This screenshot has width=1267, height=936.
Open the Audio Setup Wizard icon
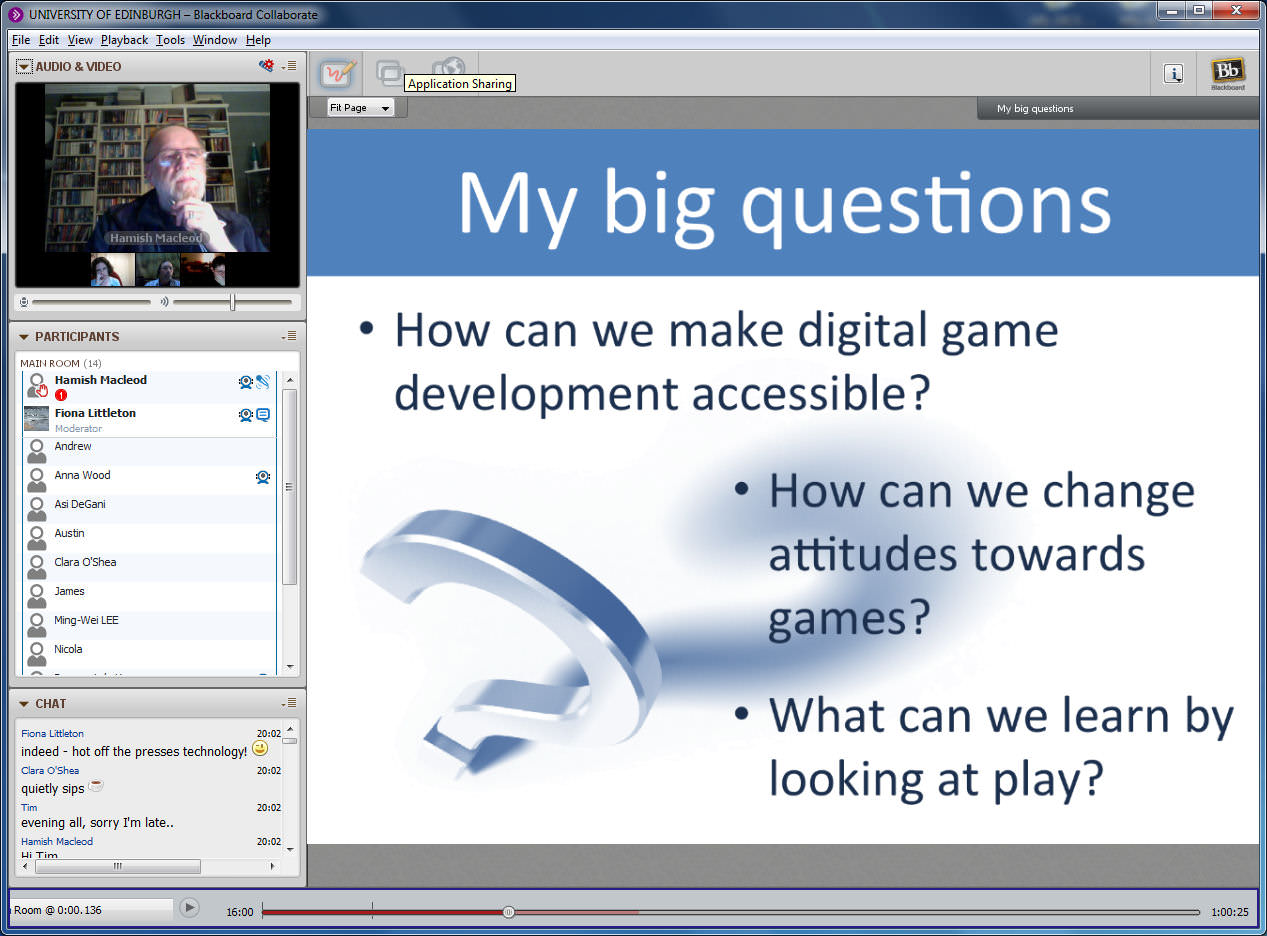266,66
